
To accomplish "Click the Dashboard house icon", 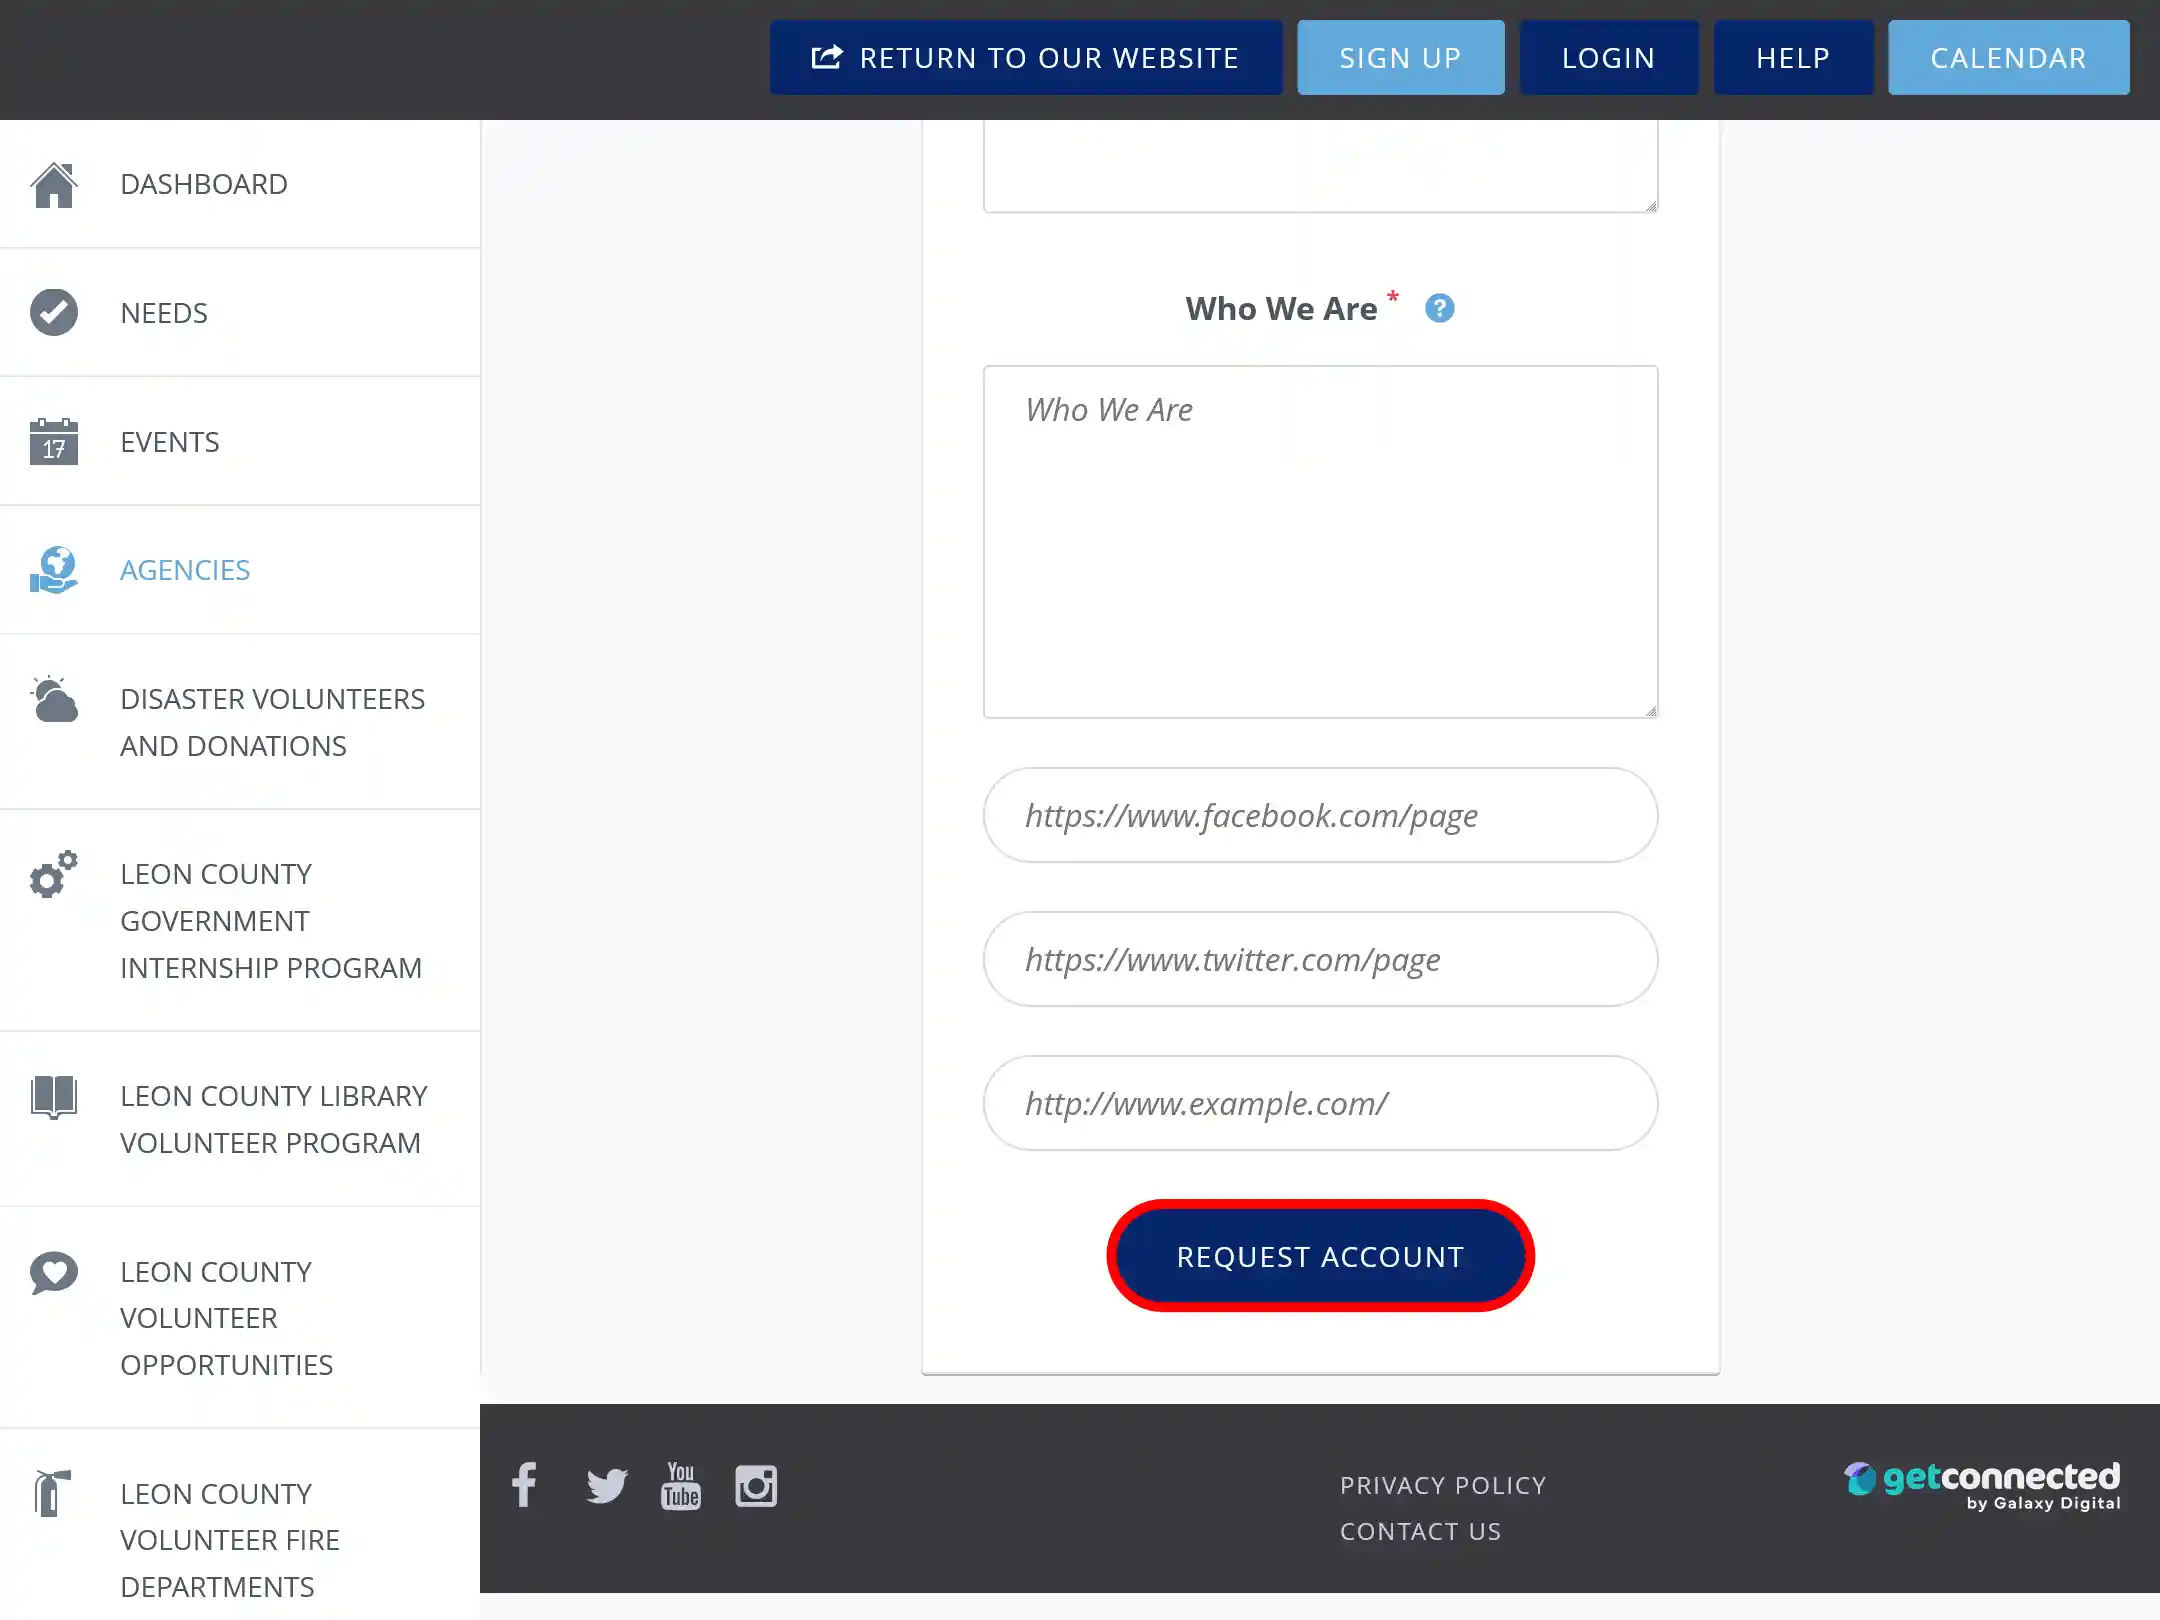I will tap(54, 185).
